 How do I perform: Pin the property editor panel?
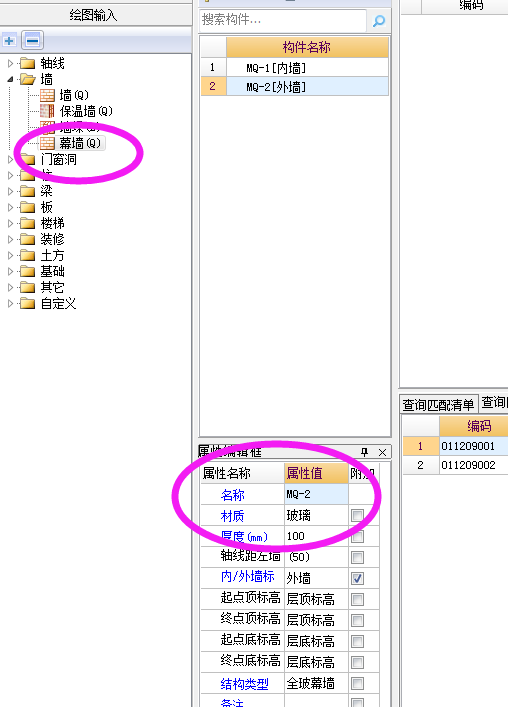(365, 452)
